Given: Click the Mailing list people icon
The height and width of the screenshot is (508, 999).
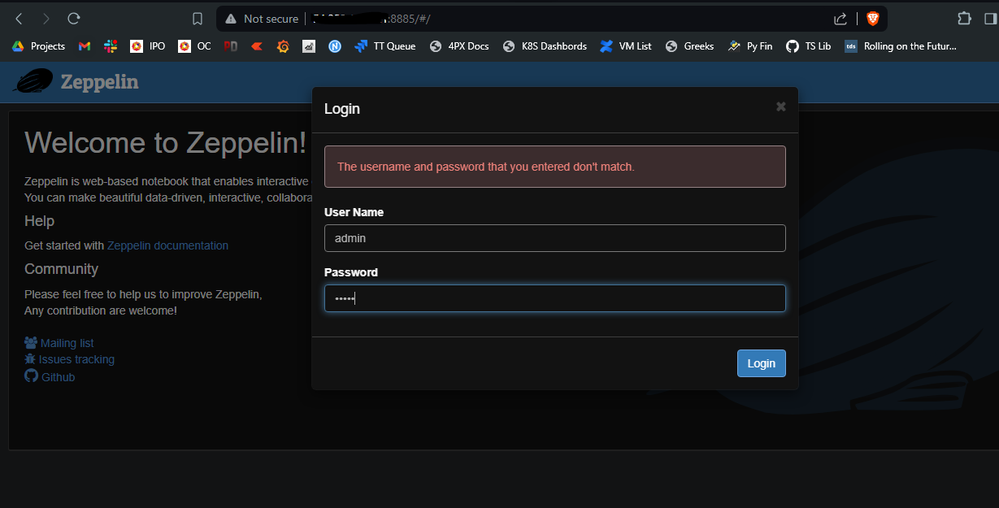Looking at the screenshot, I should point(31,342).
